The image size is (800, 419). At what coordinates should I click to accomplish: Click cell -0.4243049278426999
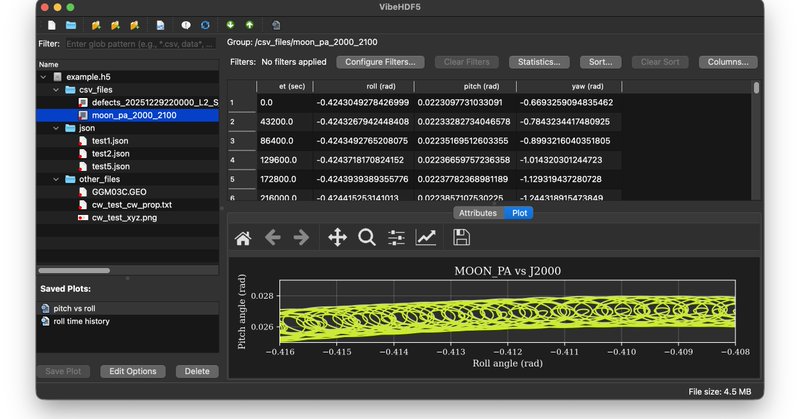click(x=363, y=103)
